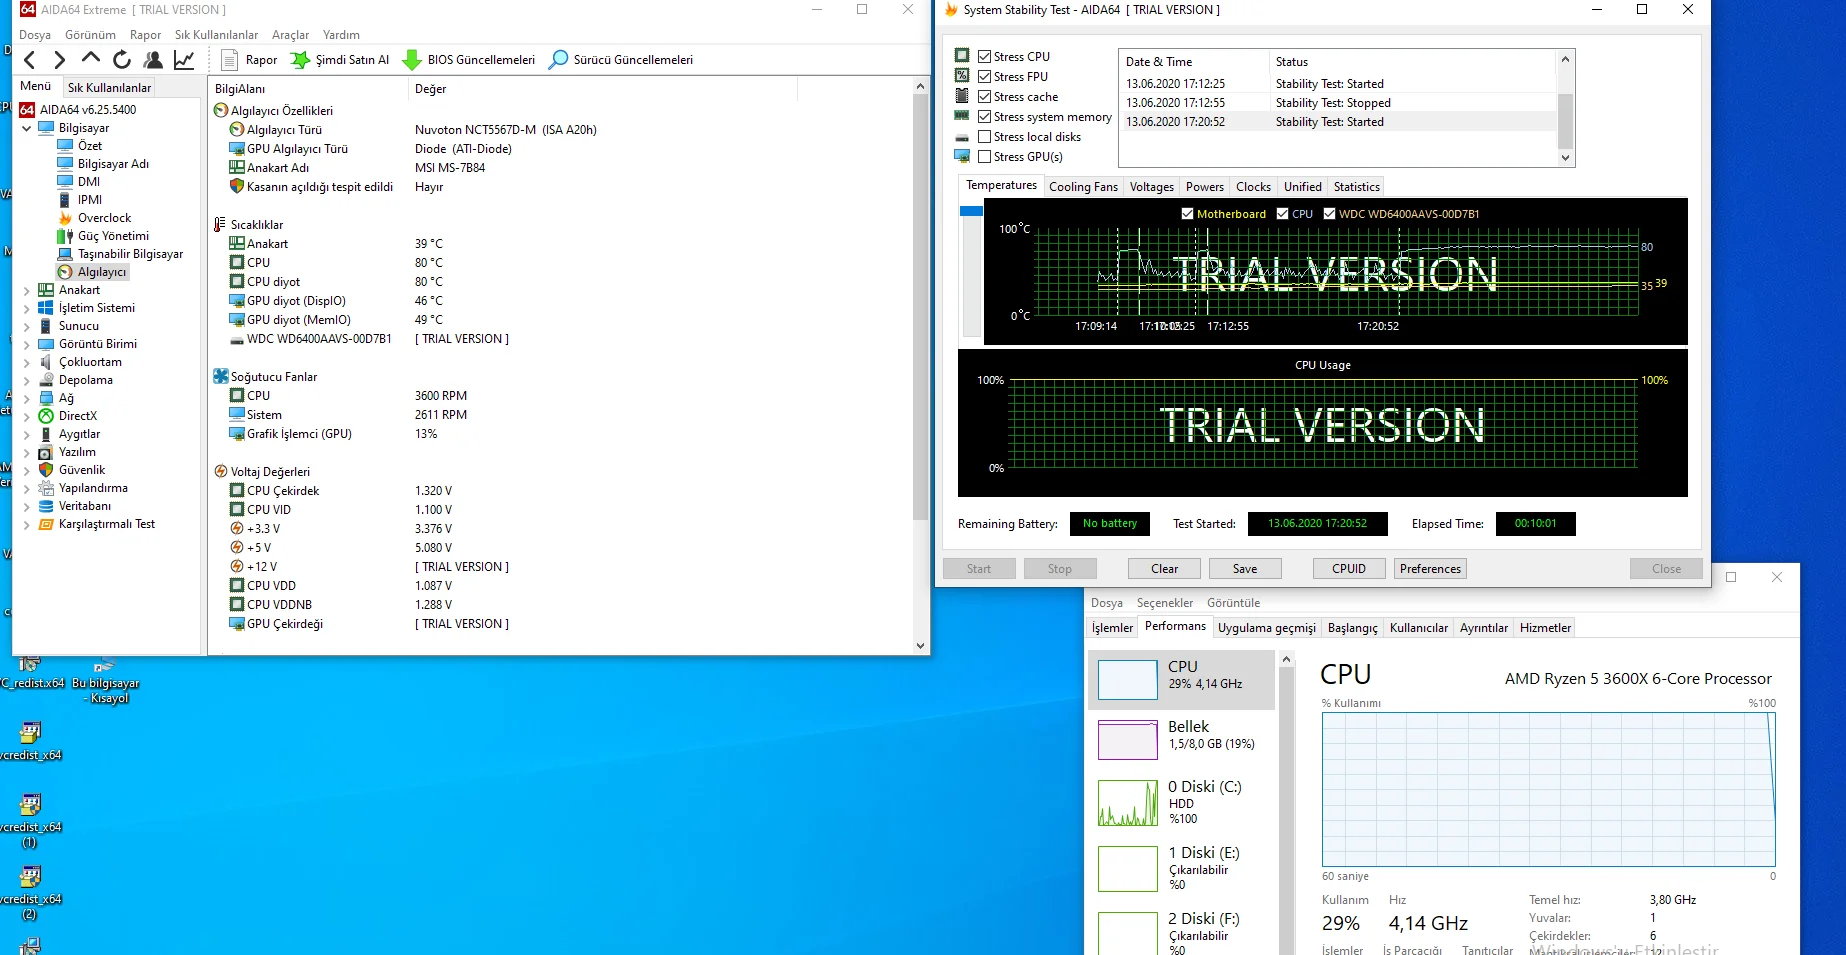The image size is (1846, 955).
Task: Open the Araçlar menu
Action: click(290, 35)
